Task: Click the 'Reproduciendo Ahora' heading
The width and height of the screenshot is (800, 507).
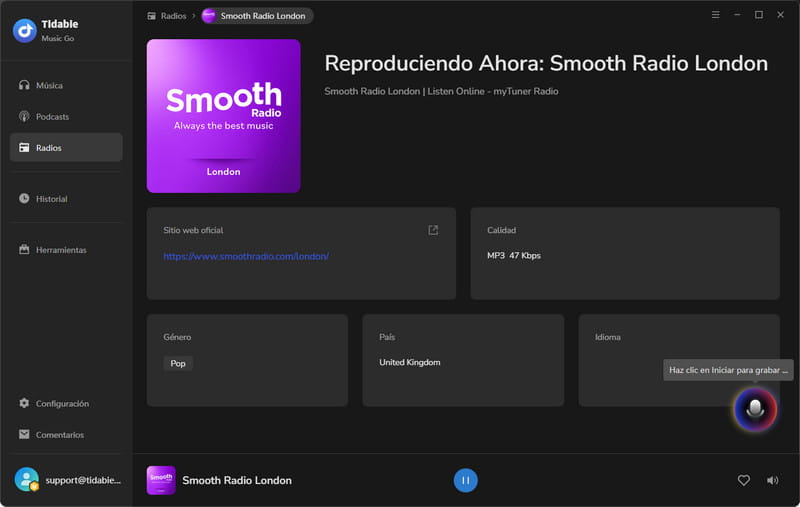Action: point(546,64)
